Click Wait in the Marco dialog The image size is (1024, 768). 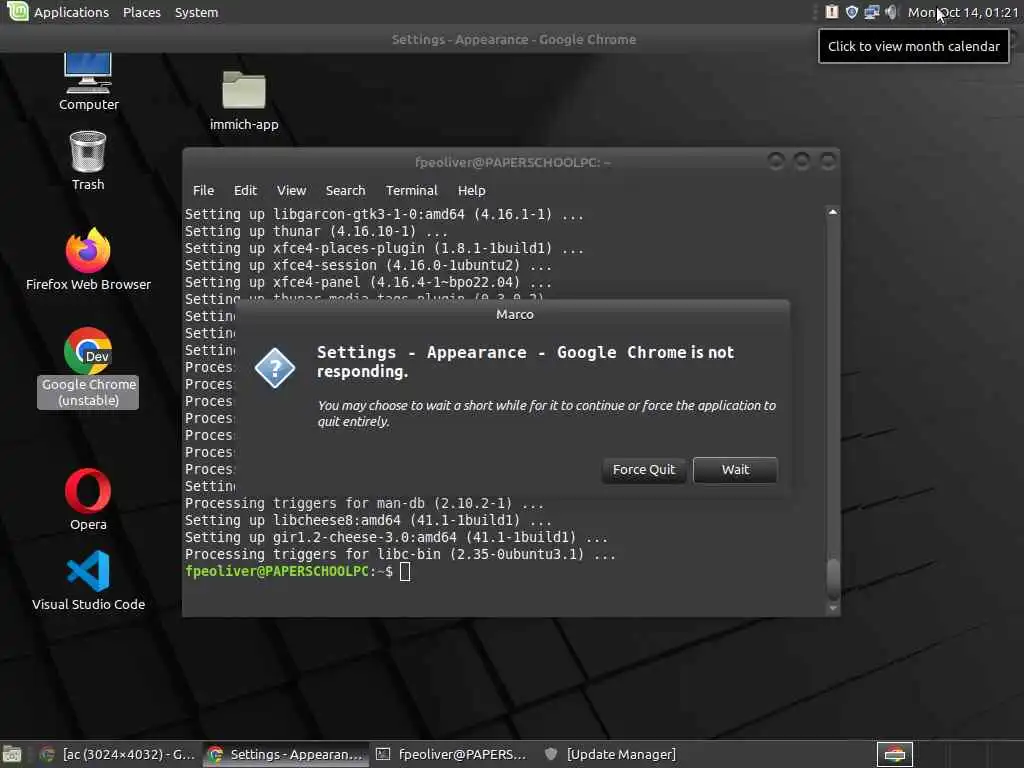(735, 470)
